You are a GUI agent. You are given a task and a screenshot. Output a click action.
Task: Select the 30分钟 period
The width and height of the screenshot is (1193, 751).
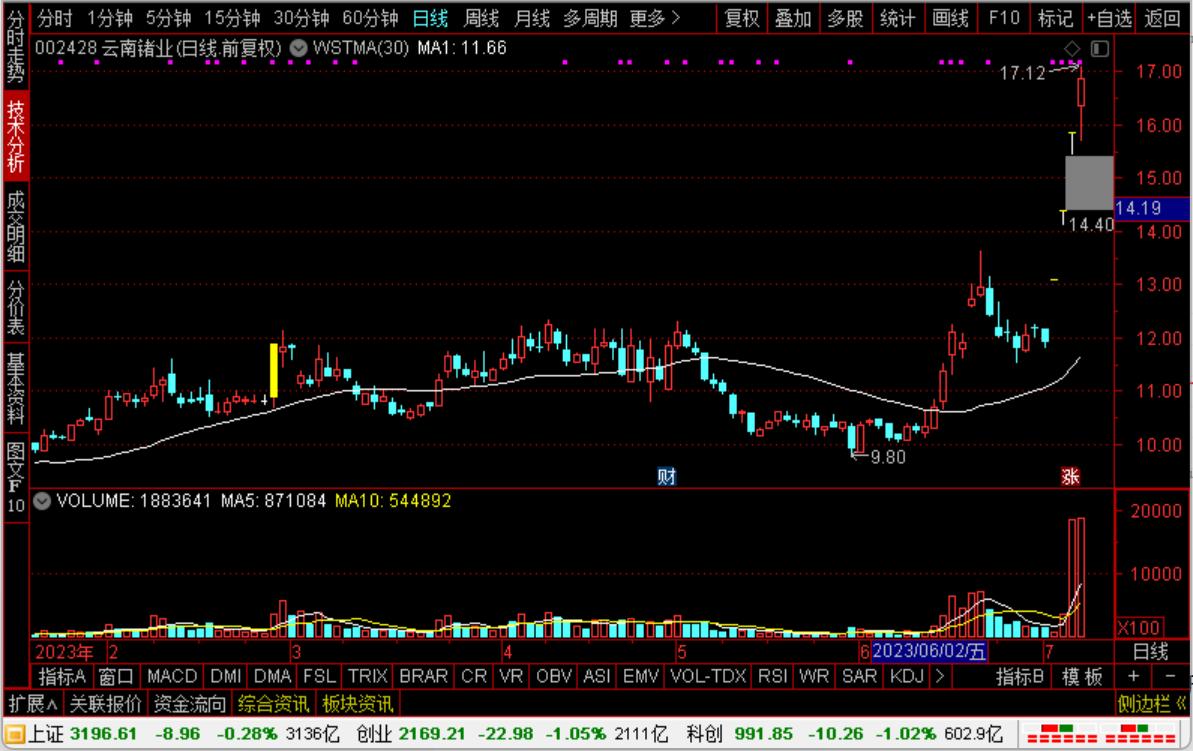[x=301, y=18]
